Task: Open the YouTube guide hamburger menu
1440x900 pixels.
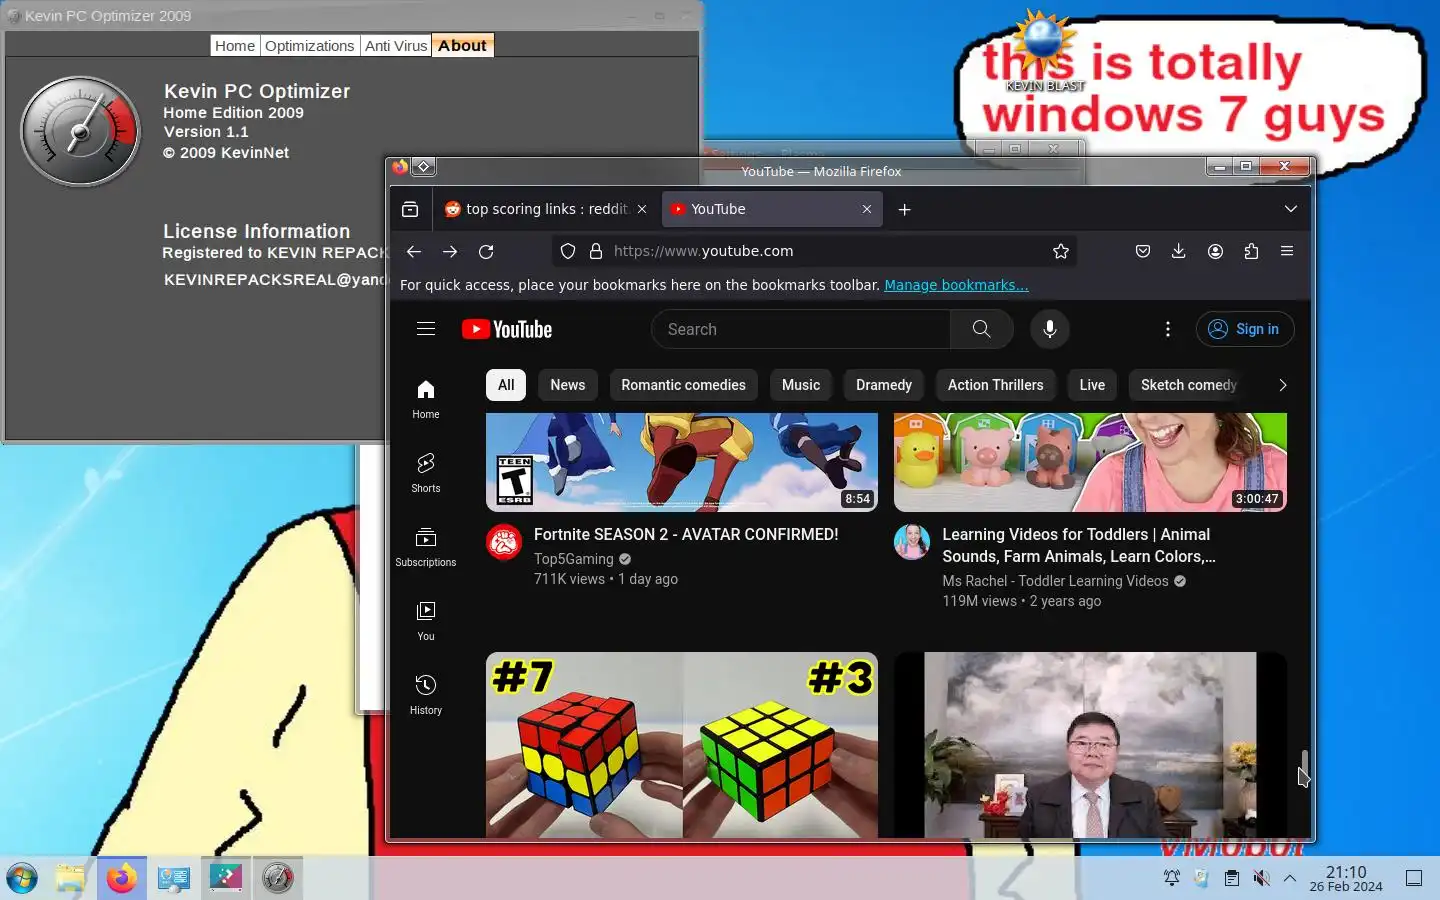Action: tap(426, 329)
